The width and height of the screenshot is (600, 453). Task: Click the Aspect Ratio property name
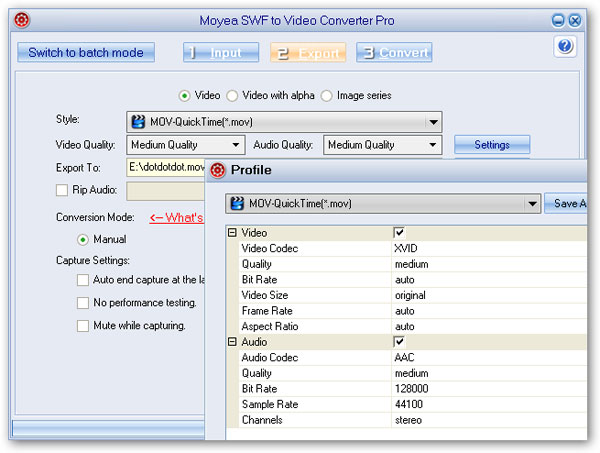(270, 326)
